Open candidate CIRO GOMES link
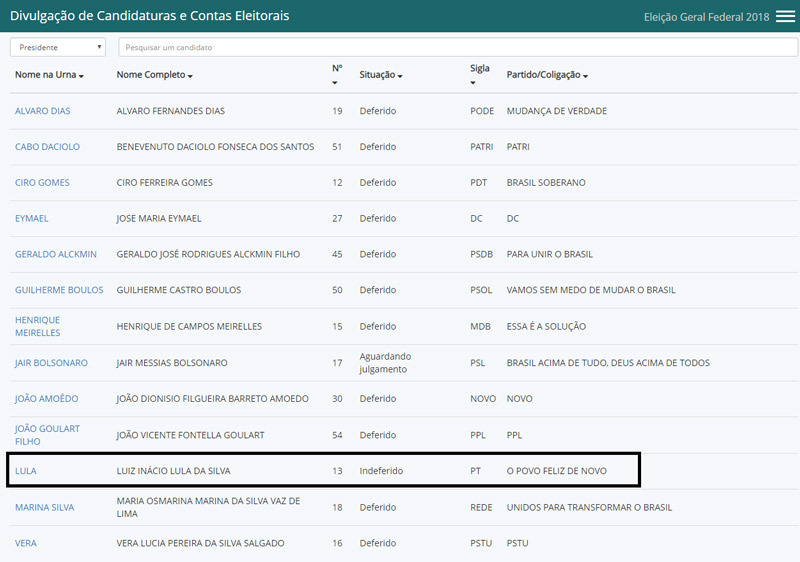The width and height of the screenshot is (800, 562). point(42,183)
